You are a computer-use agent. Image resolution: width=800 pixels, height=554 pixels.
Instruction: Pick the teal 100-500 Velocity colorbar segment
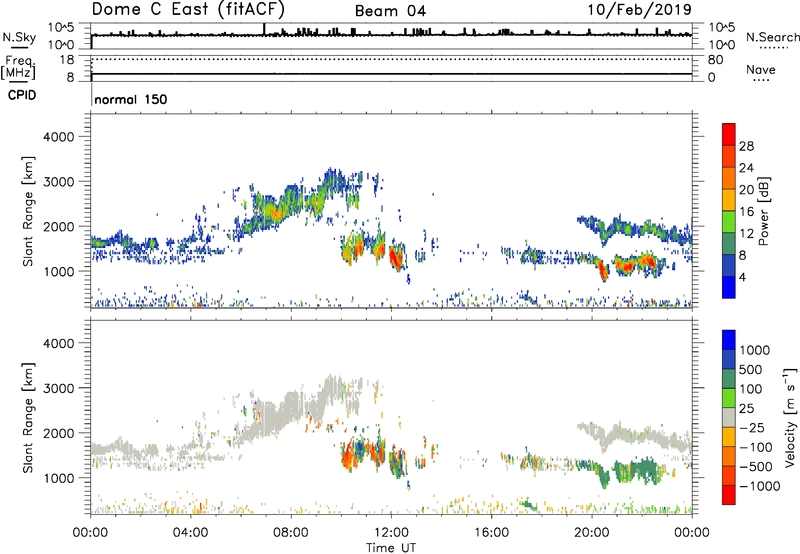pyautogui.click(x=729, y=379)
